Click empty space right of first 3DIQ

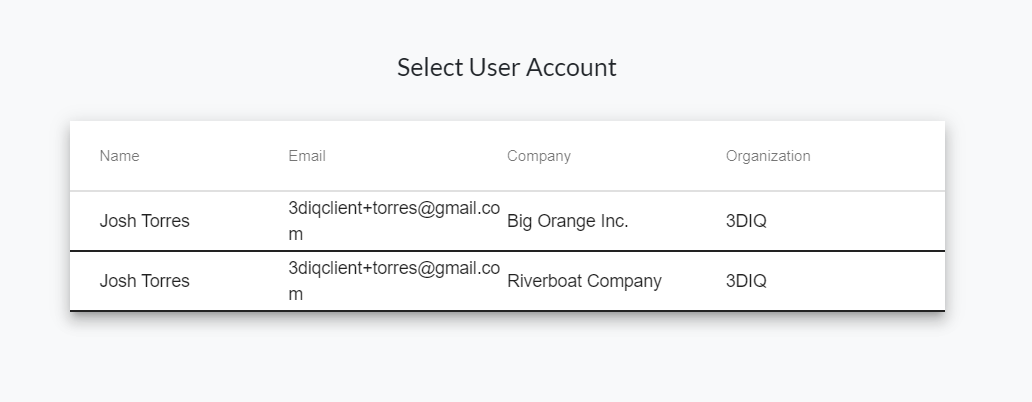(856, 221)
